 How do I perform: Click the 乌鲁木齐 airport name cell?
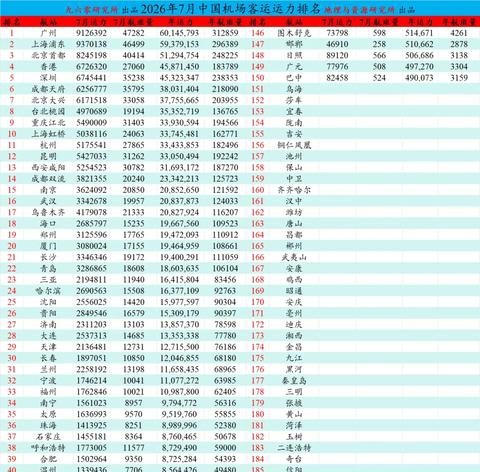48,212
